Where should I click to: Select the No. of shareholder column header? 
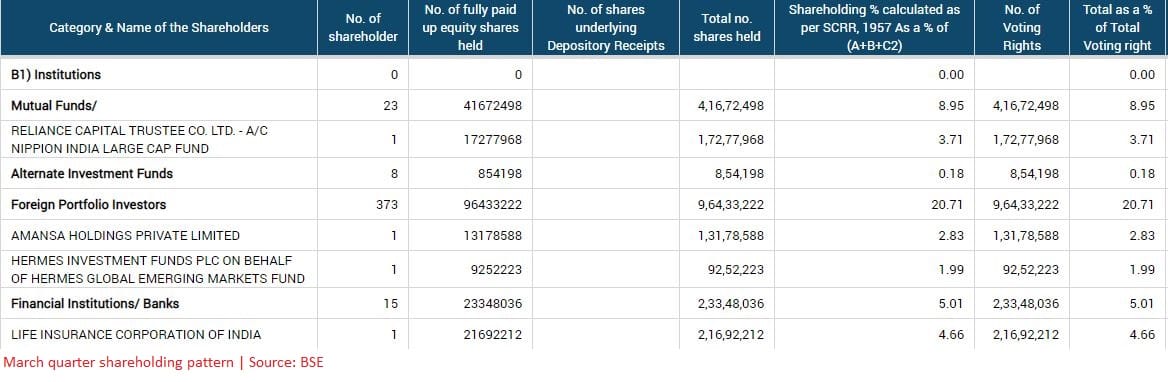coord(363,28)
